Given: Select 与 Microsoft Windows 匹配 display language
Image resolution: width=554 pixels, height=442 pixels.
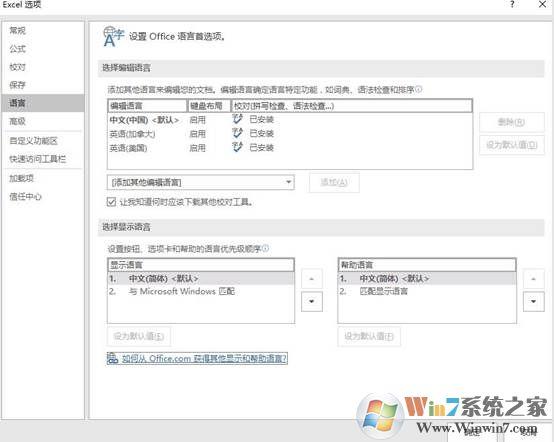Looking at the screenshot, I should [182, 291].
